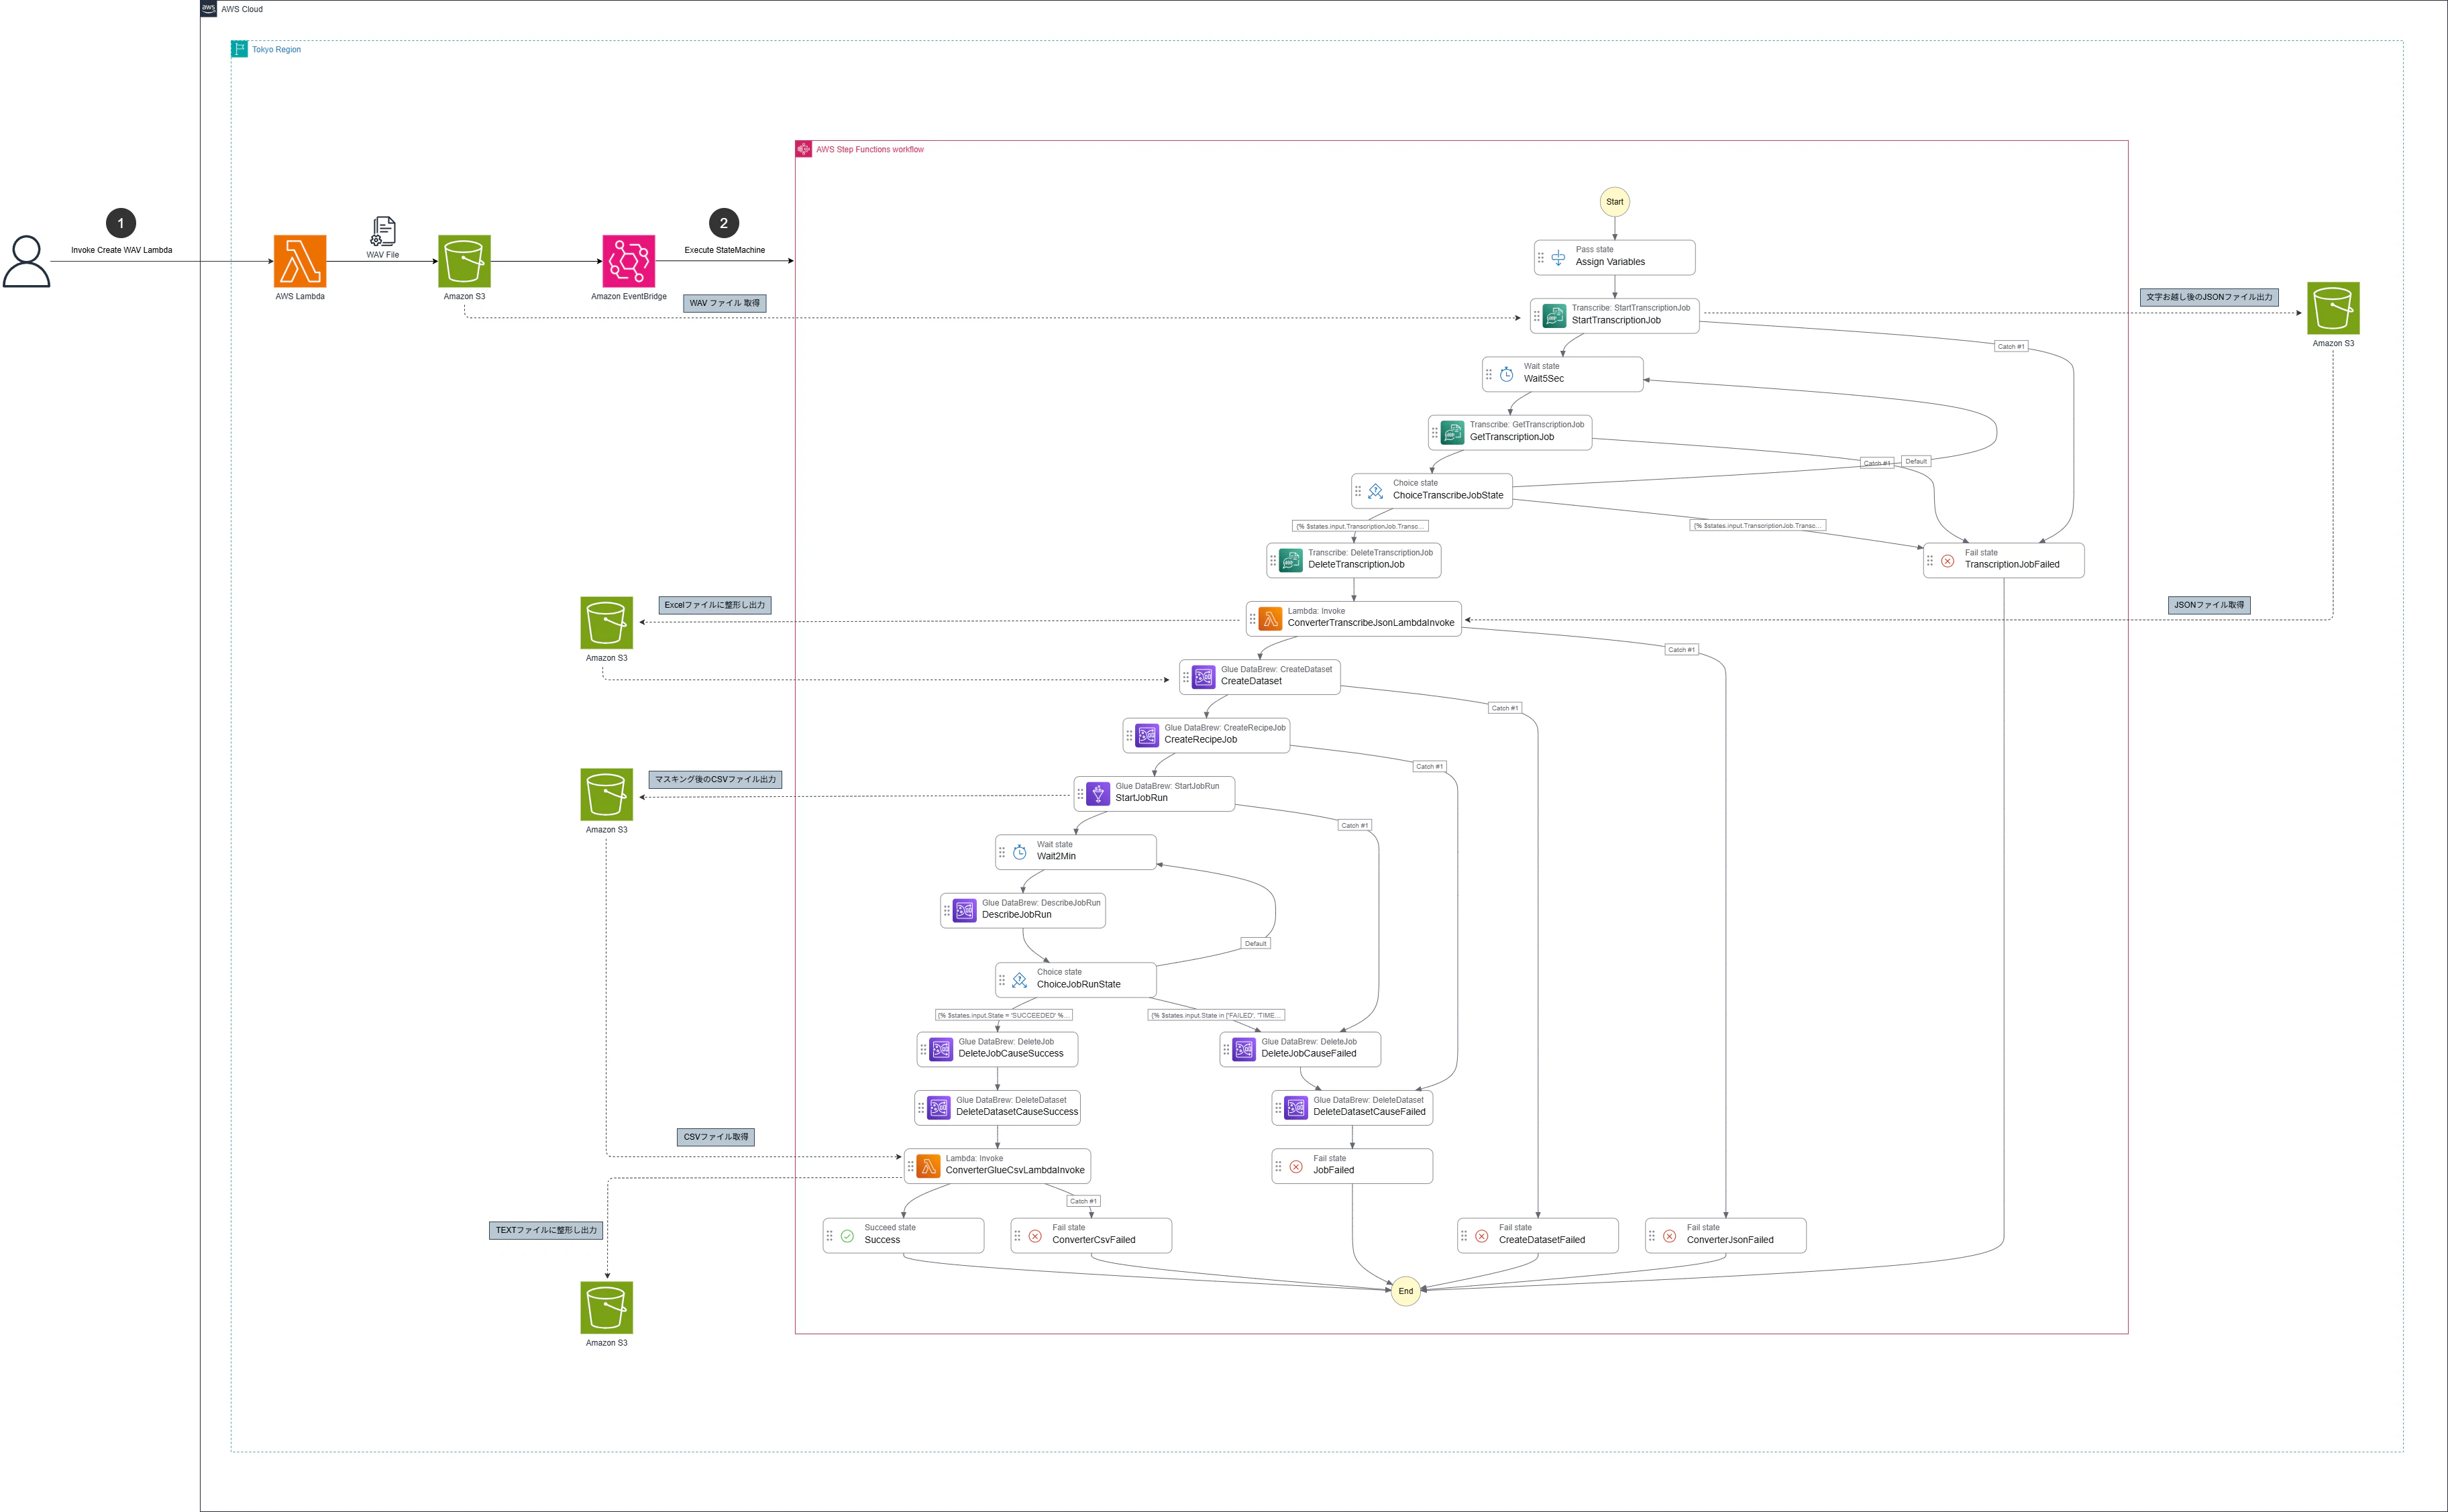Click the Default label on the Wait5Sec loop
This screenshot has height=1512, width=2448.
1916,461
